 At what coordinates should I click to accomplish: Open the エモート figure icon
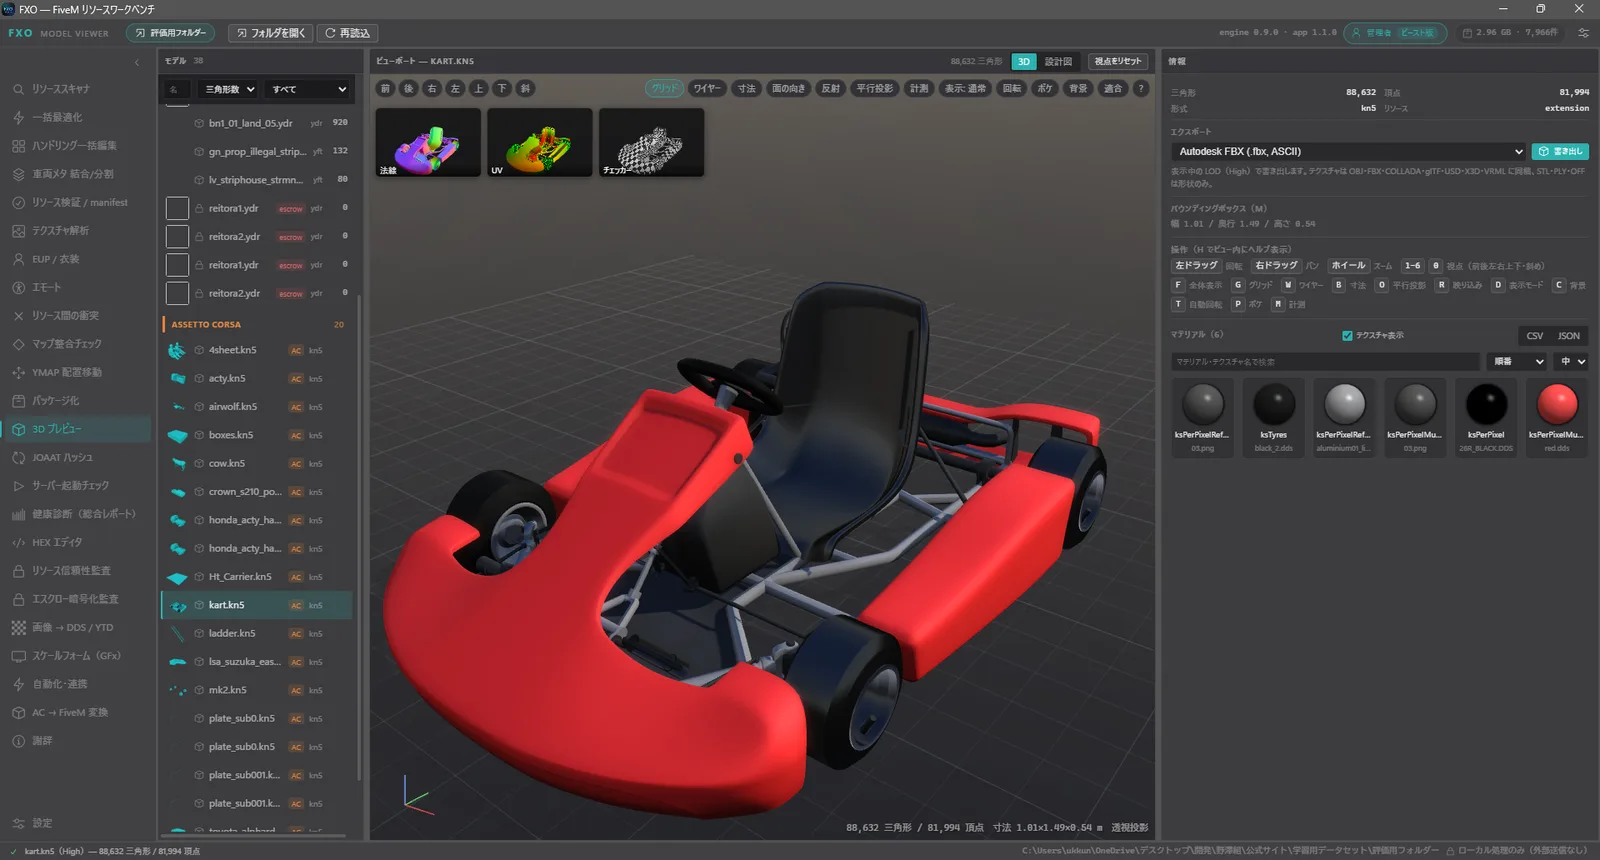18,287
